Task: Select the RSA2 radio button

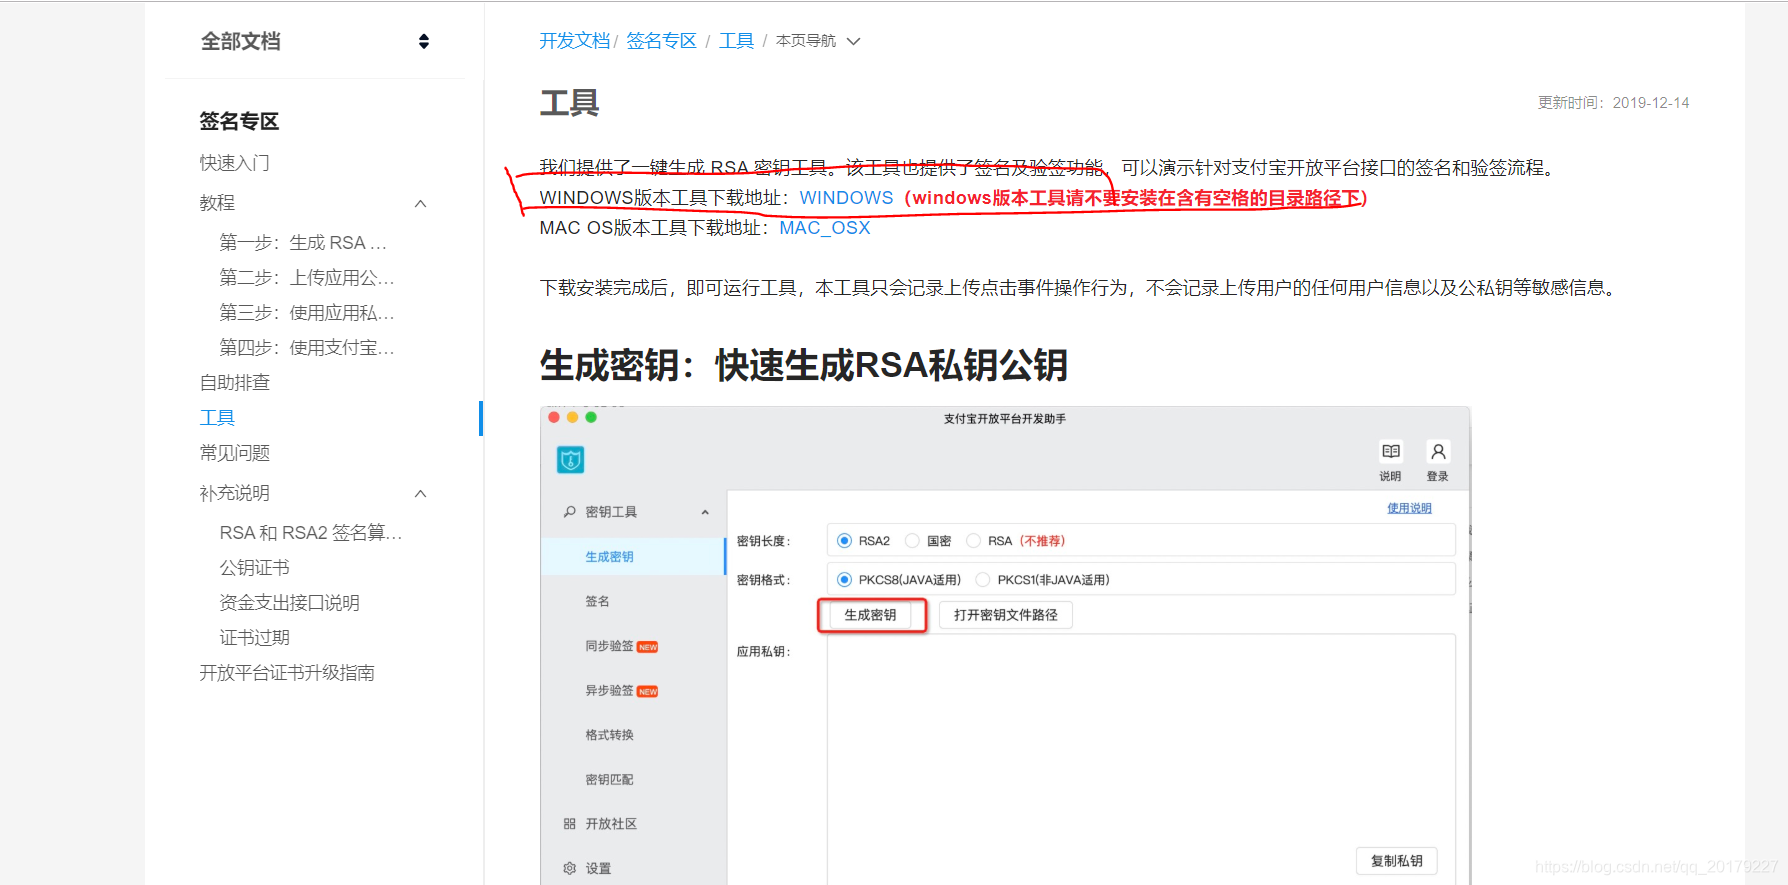Action: tap(845, 541)
